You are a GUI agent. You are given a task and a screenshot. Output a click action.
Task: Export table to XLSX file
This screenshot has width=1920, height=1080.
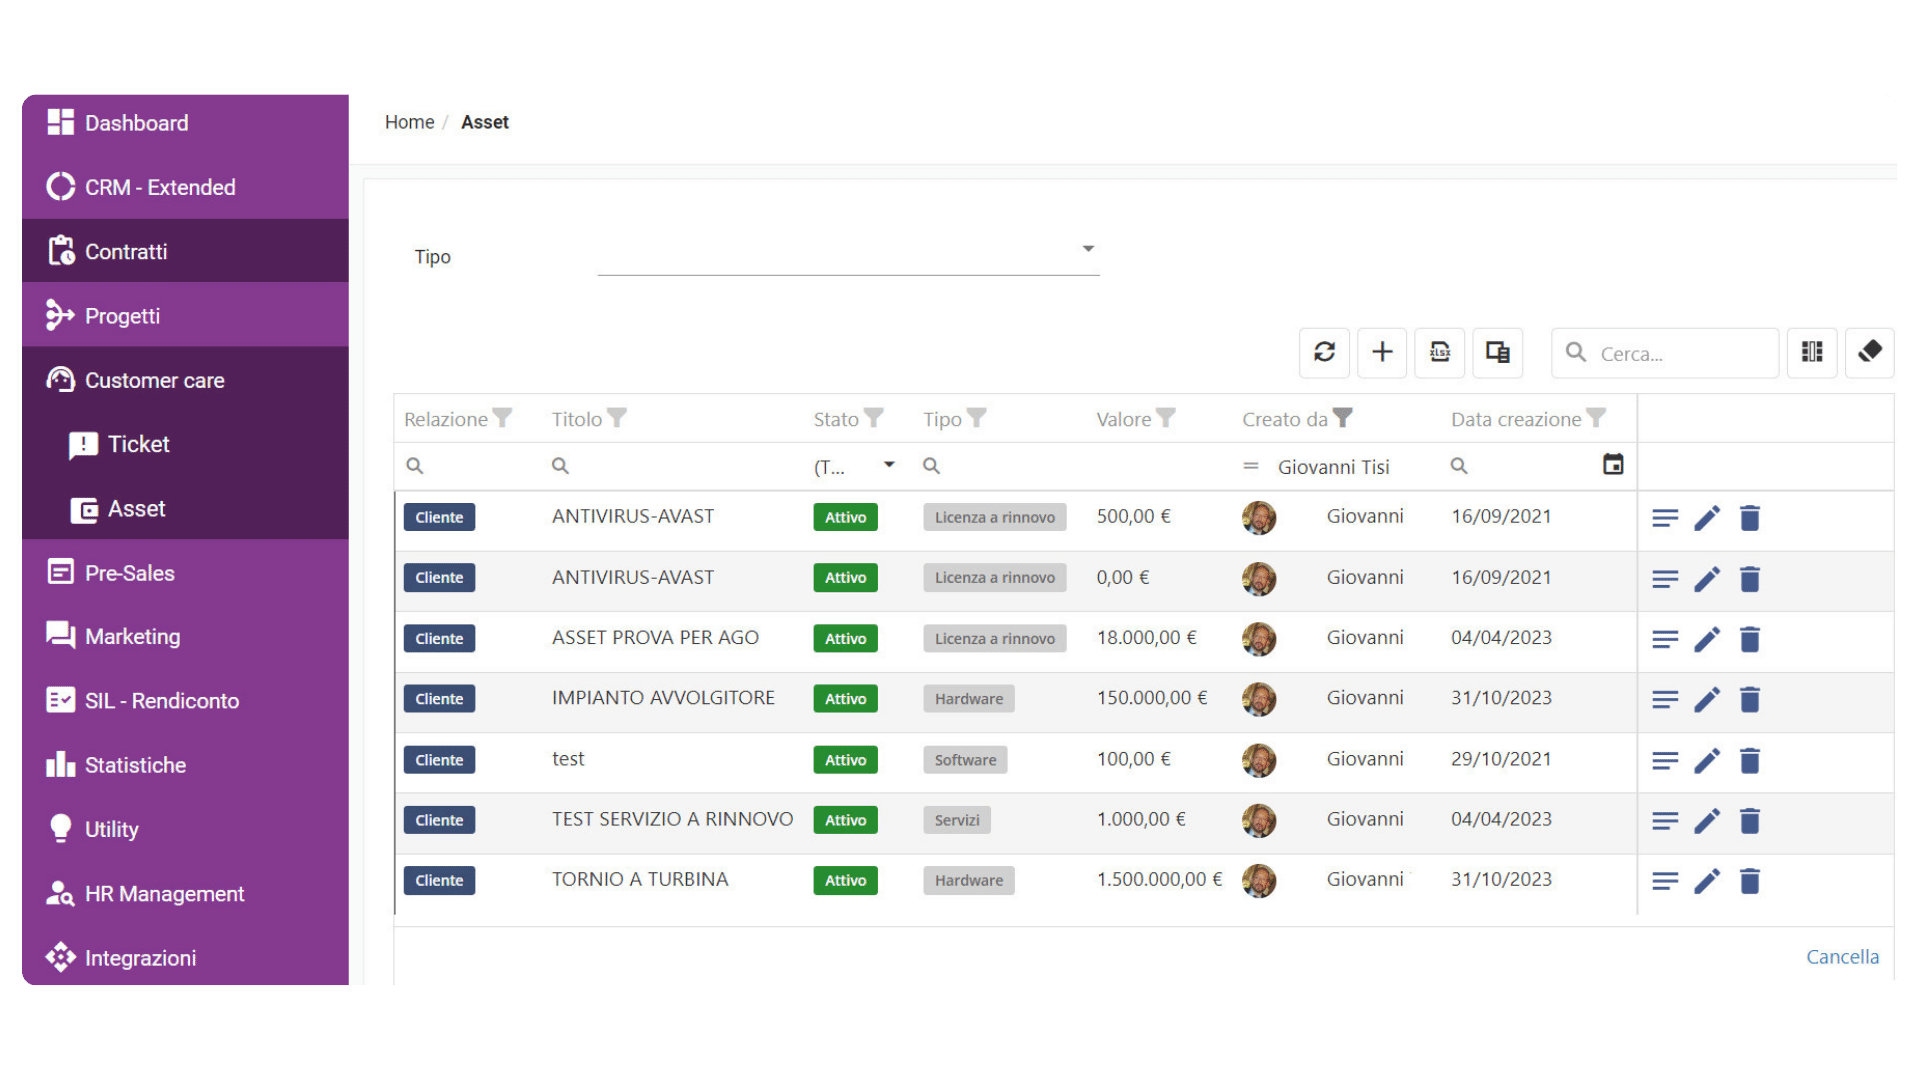[1440, 352]
